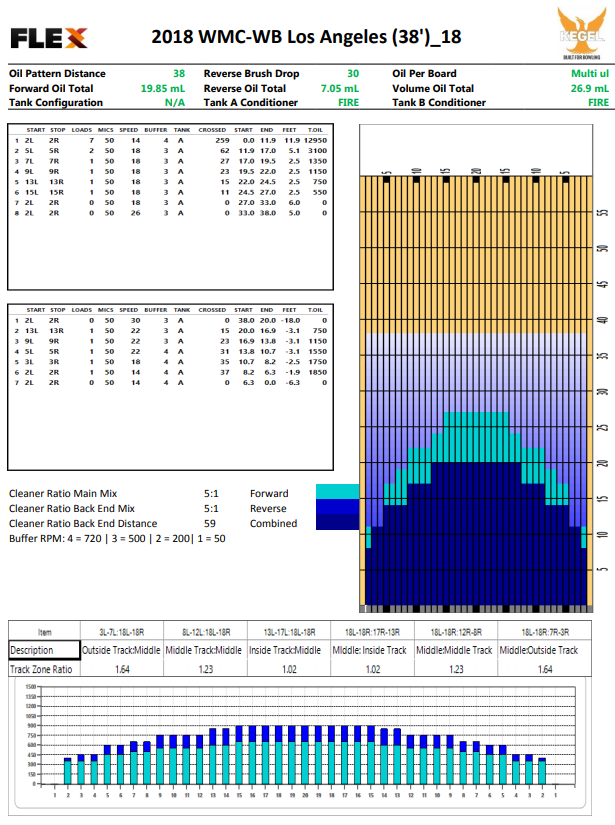Click the blue Reverse legend swatch
Screen dimensions: 615x825
337,507
